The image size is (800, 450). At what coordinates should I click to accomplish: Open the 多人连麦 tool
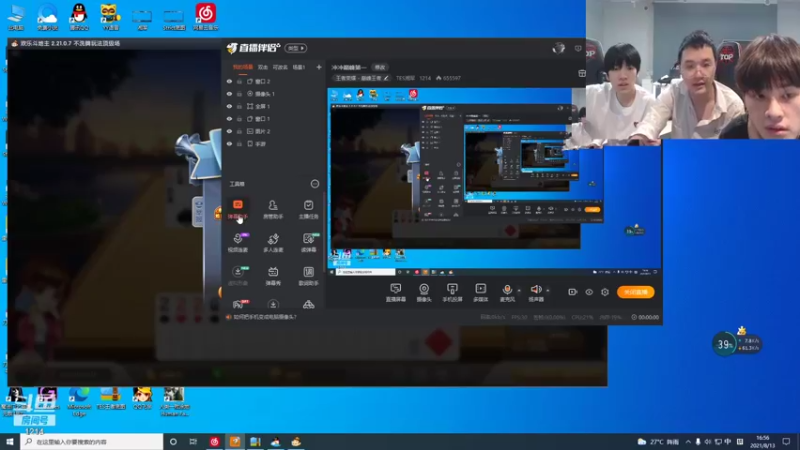click(273, 242)
